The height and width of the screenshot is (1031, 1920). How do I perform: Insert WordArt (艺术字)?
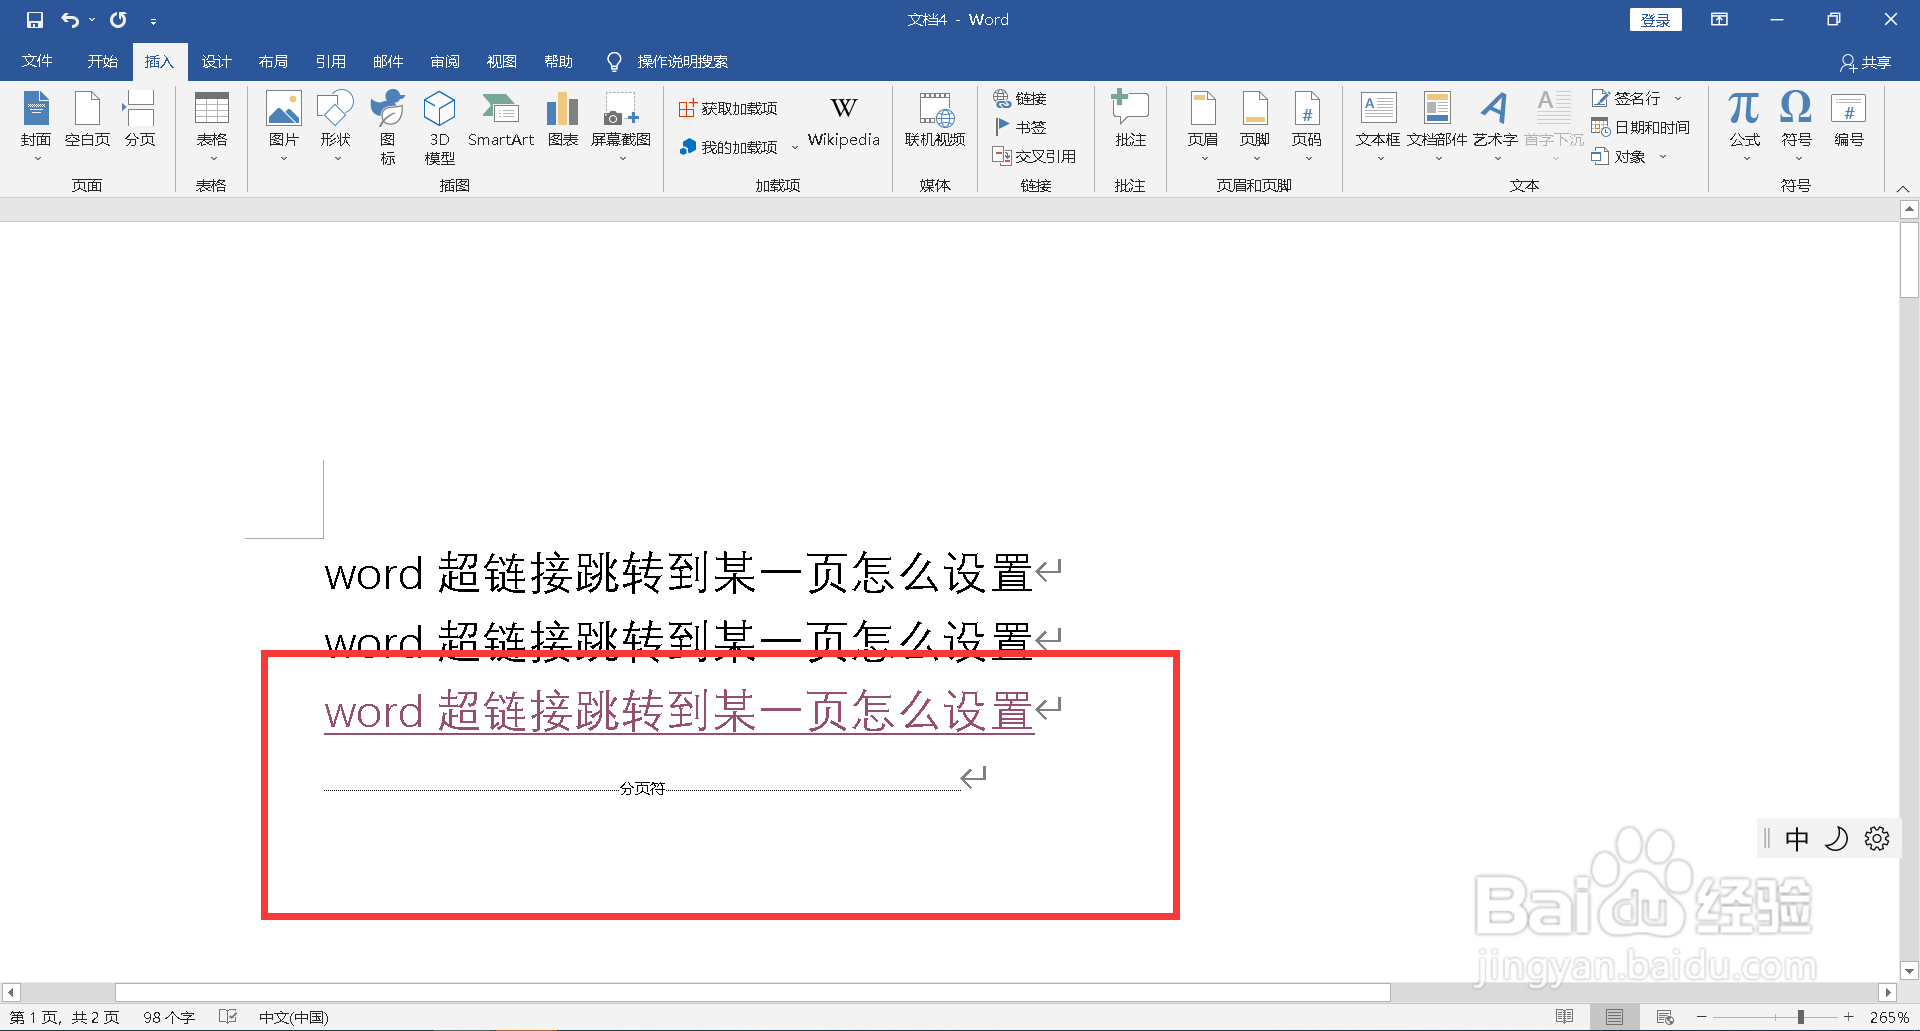click(x=1495, y=126)
